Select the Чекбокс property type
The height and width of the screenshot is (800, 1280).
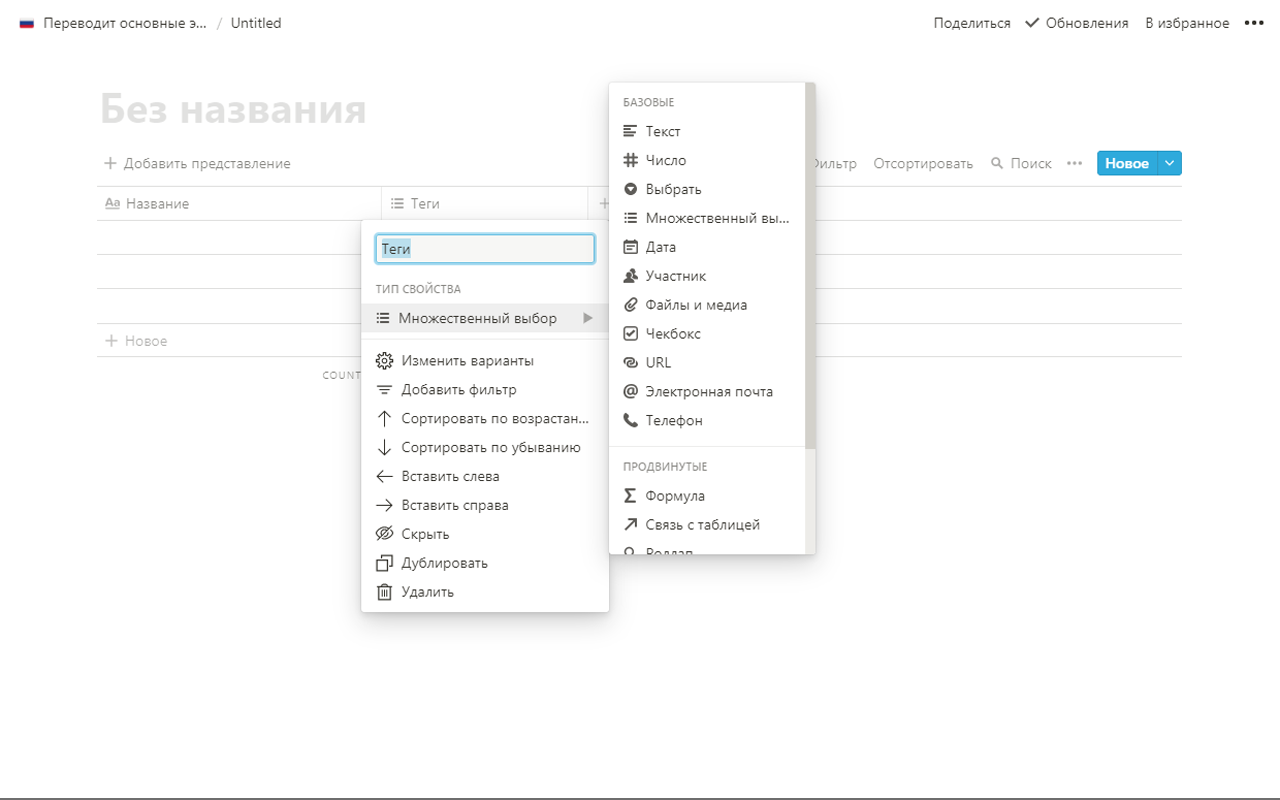coord(672,334)
